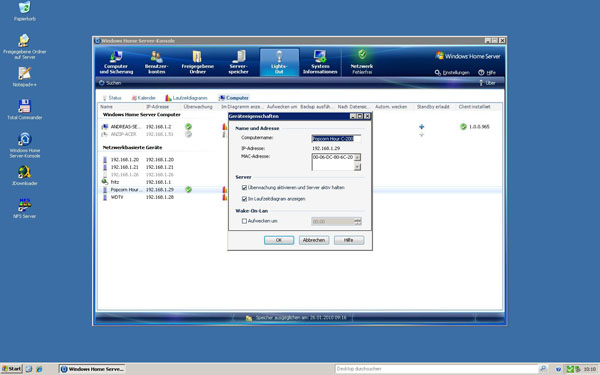600x375 pixels.
Task: Open the Serverspeicher section
Action: [238, 62]
